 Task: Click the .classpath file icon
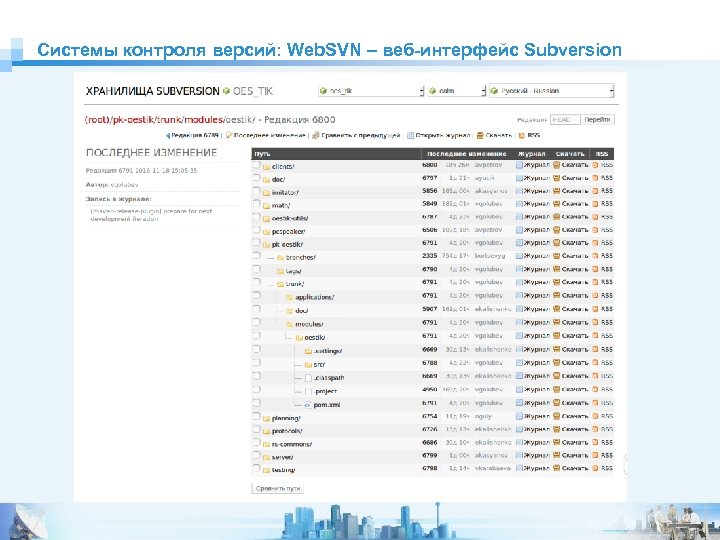tap(309, 378)
